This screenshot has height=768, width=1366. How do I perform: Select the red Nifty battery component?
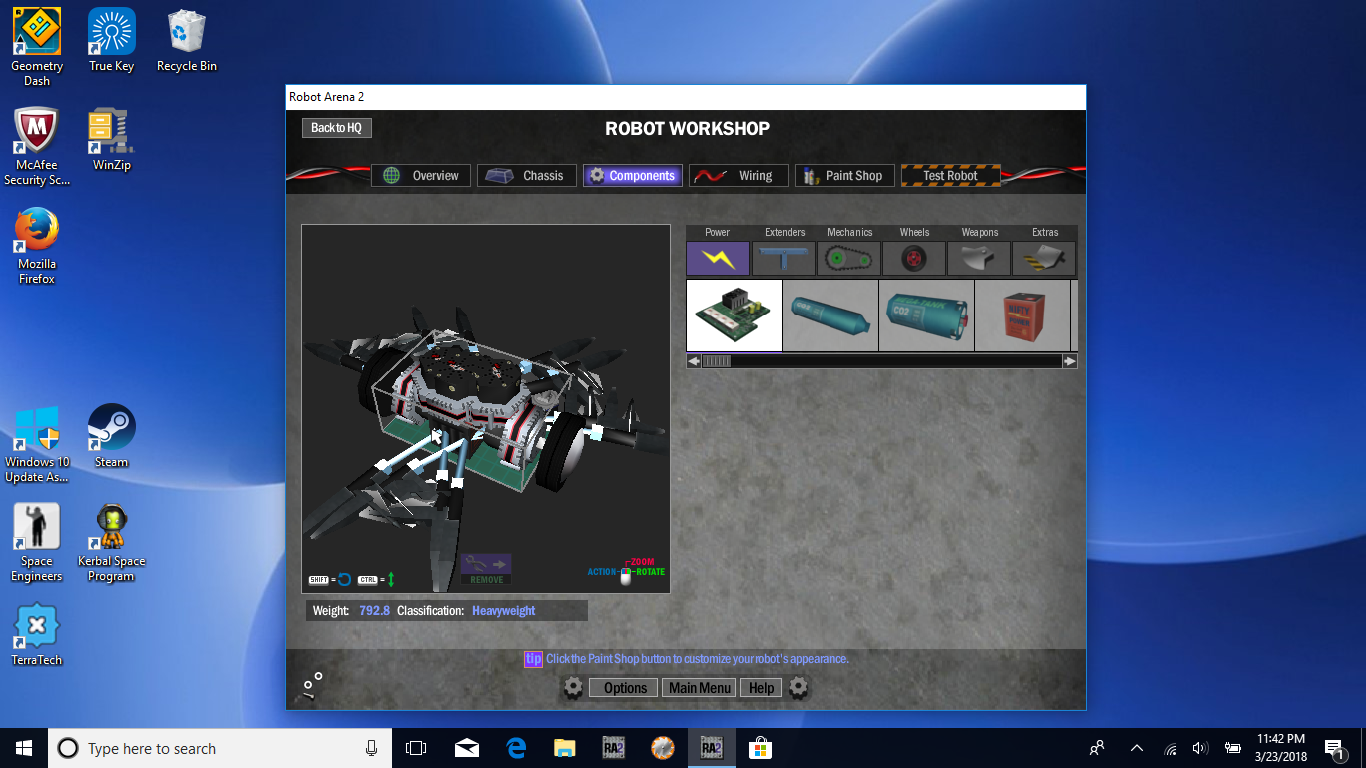point(1021,316)
